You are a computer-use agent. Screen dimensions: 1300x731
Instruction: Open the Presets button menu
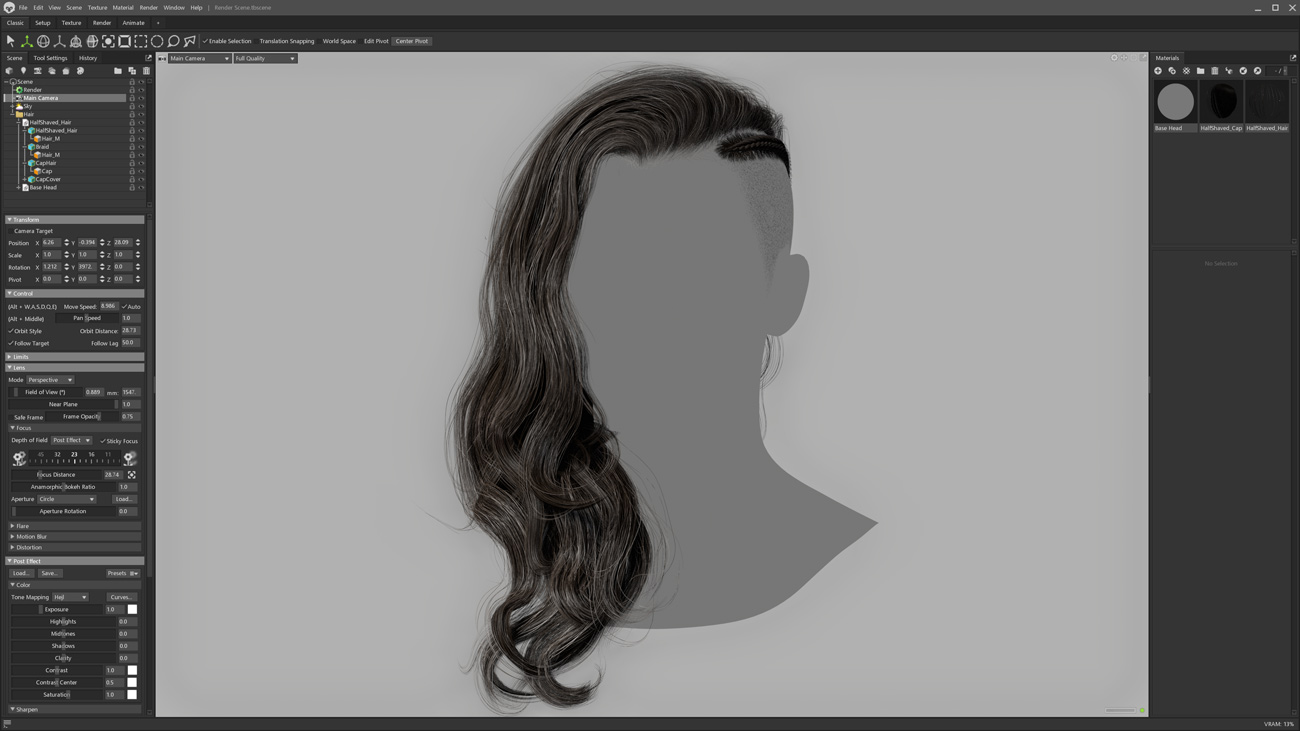coord(123,573)
